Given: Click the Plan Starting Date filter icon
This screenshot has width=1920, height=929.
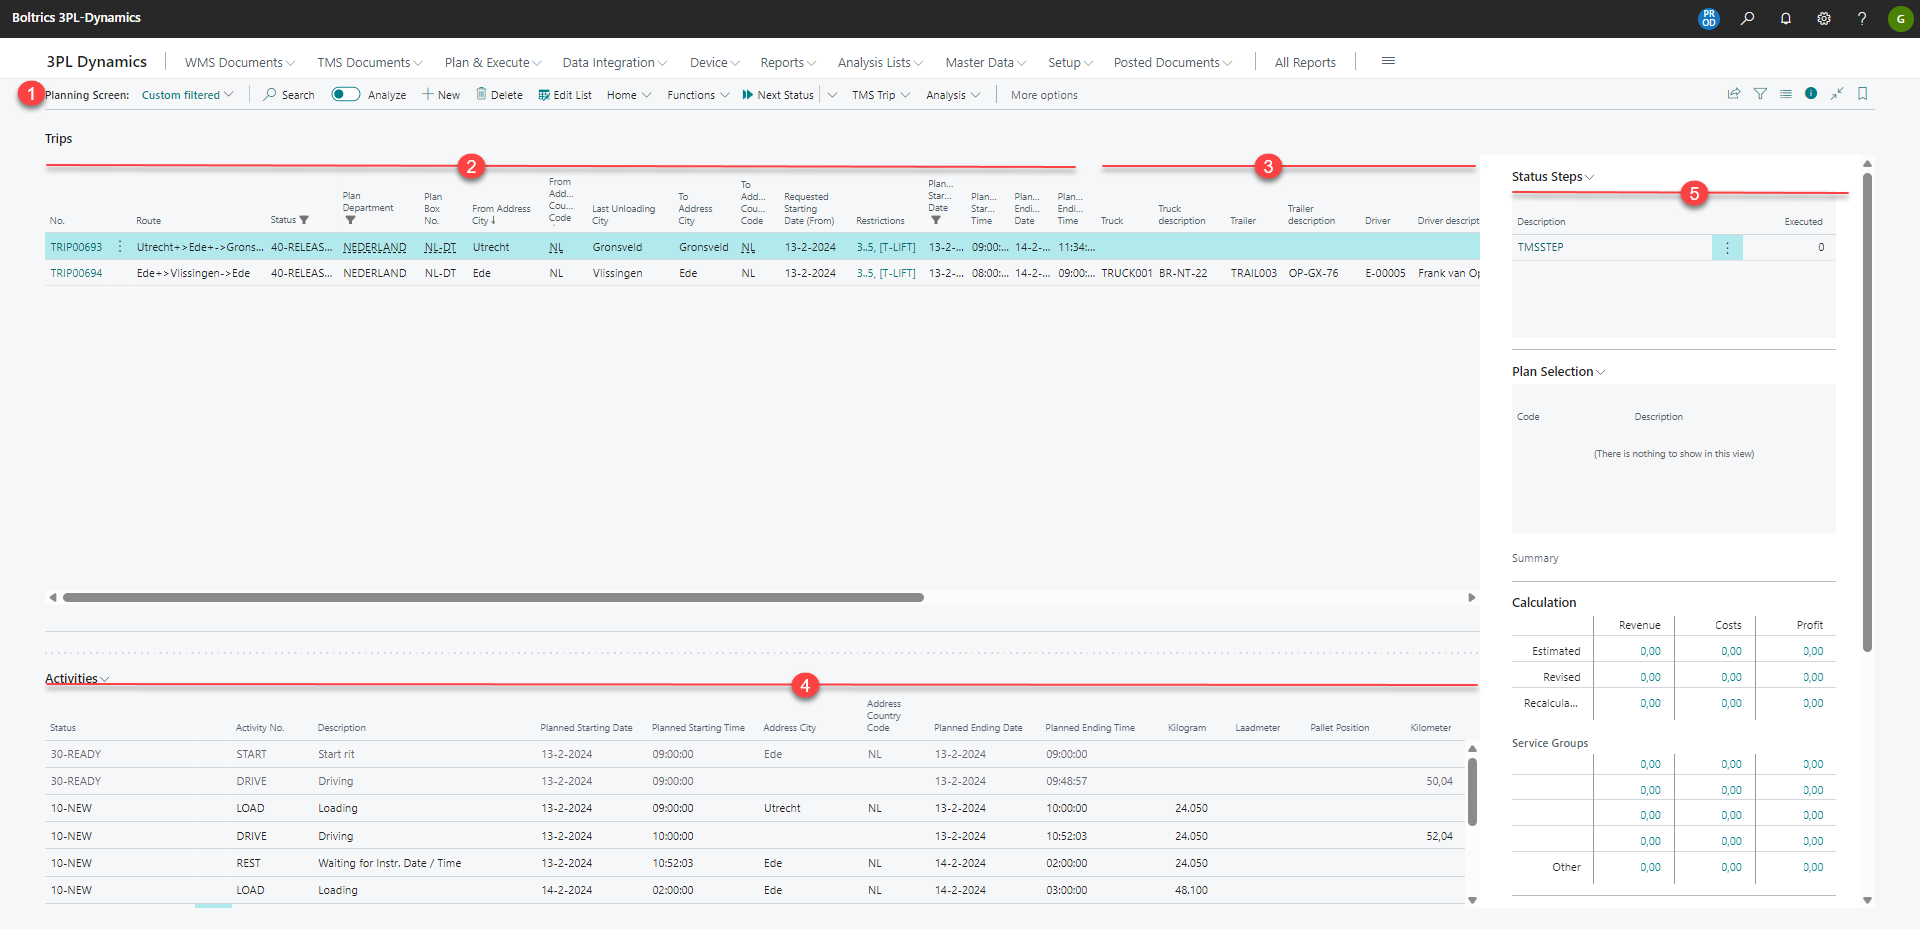Looking at the screenshot, I should [x=936, y=220].
